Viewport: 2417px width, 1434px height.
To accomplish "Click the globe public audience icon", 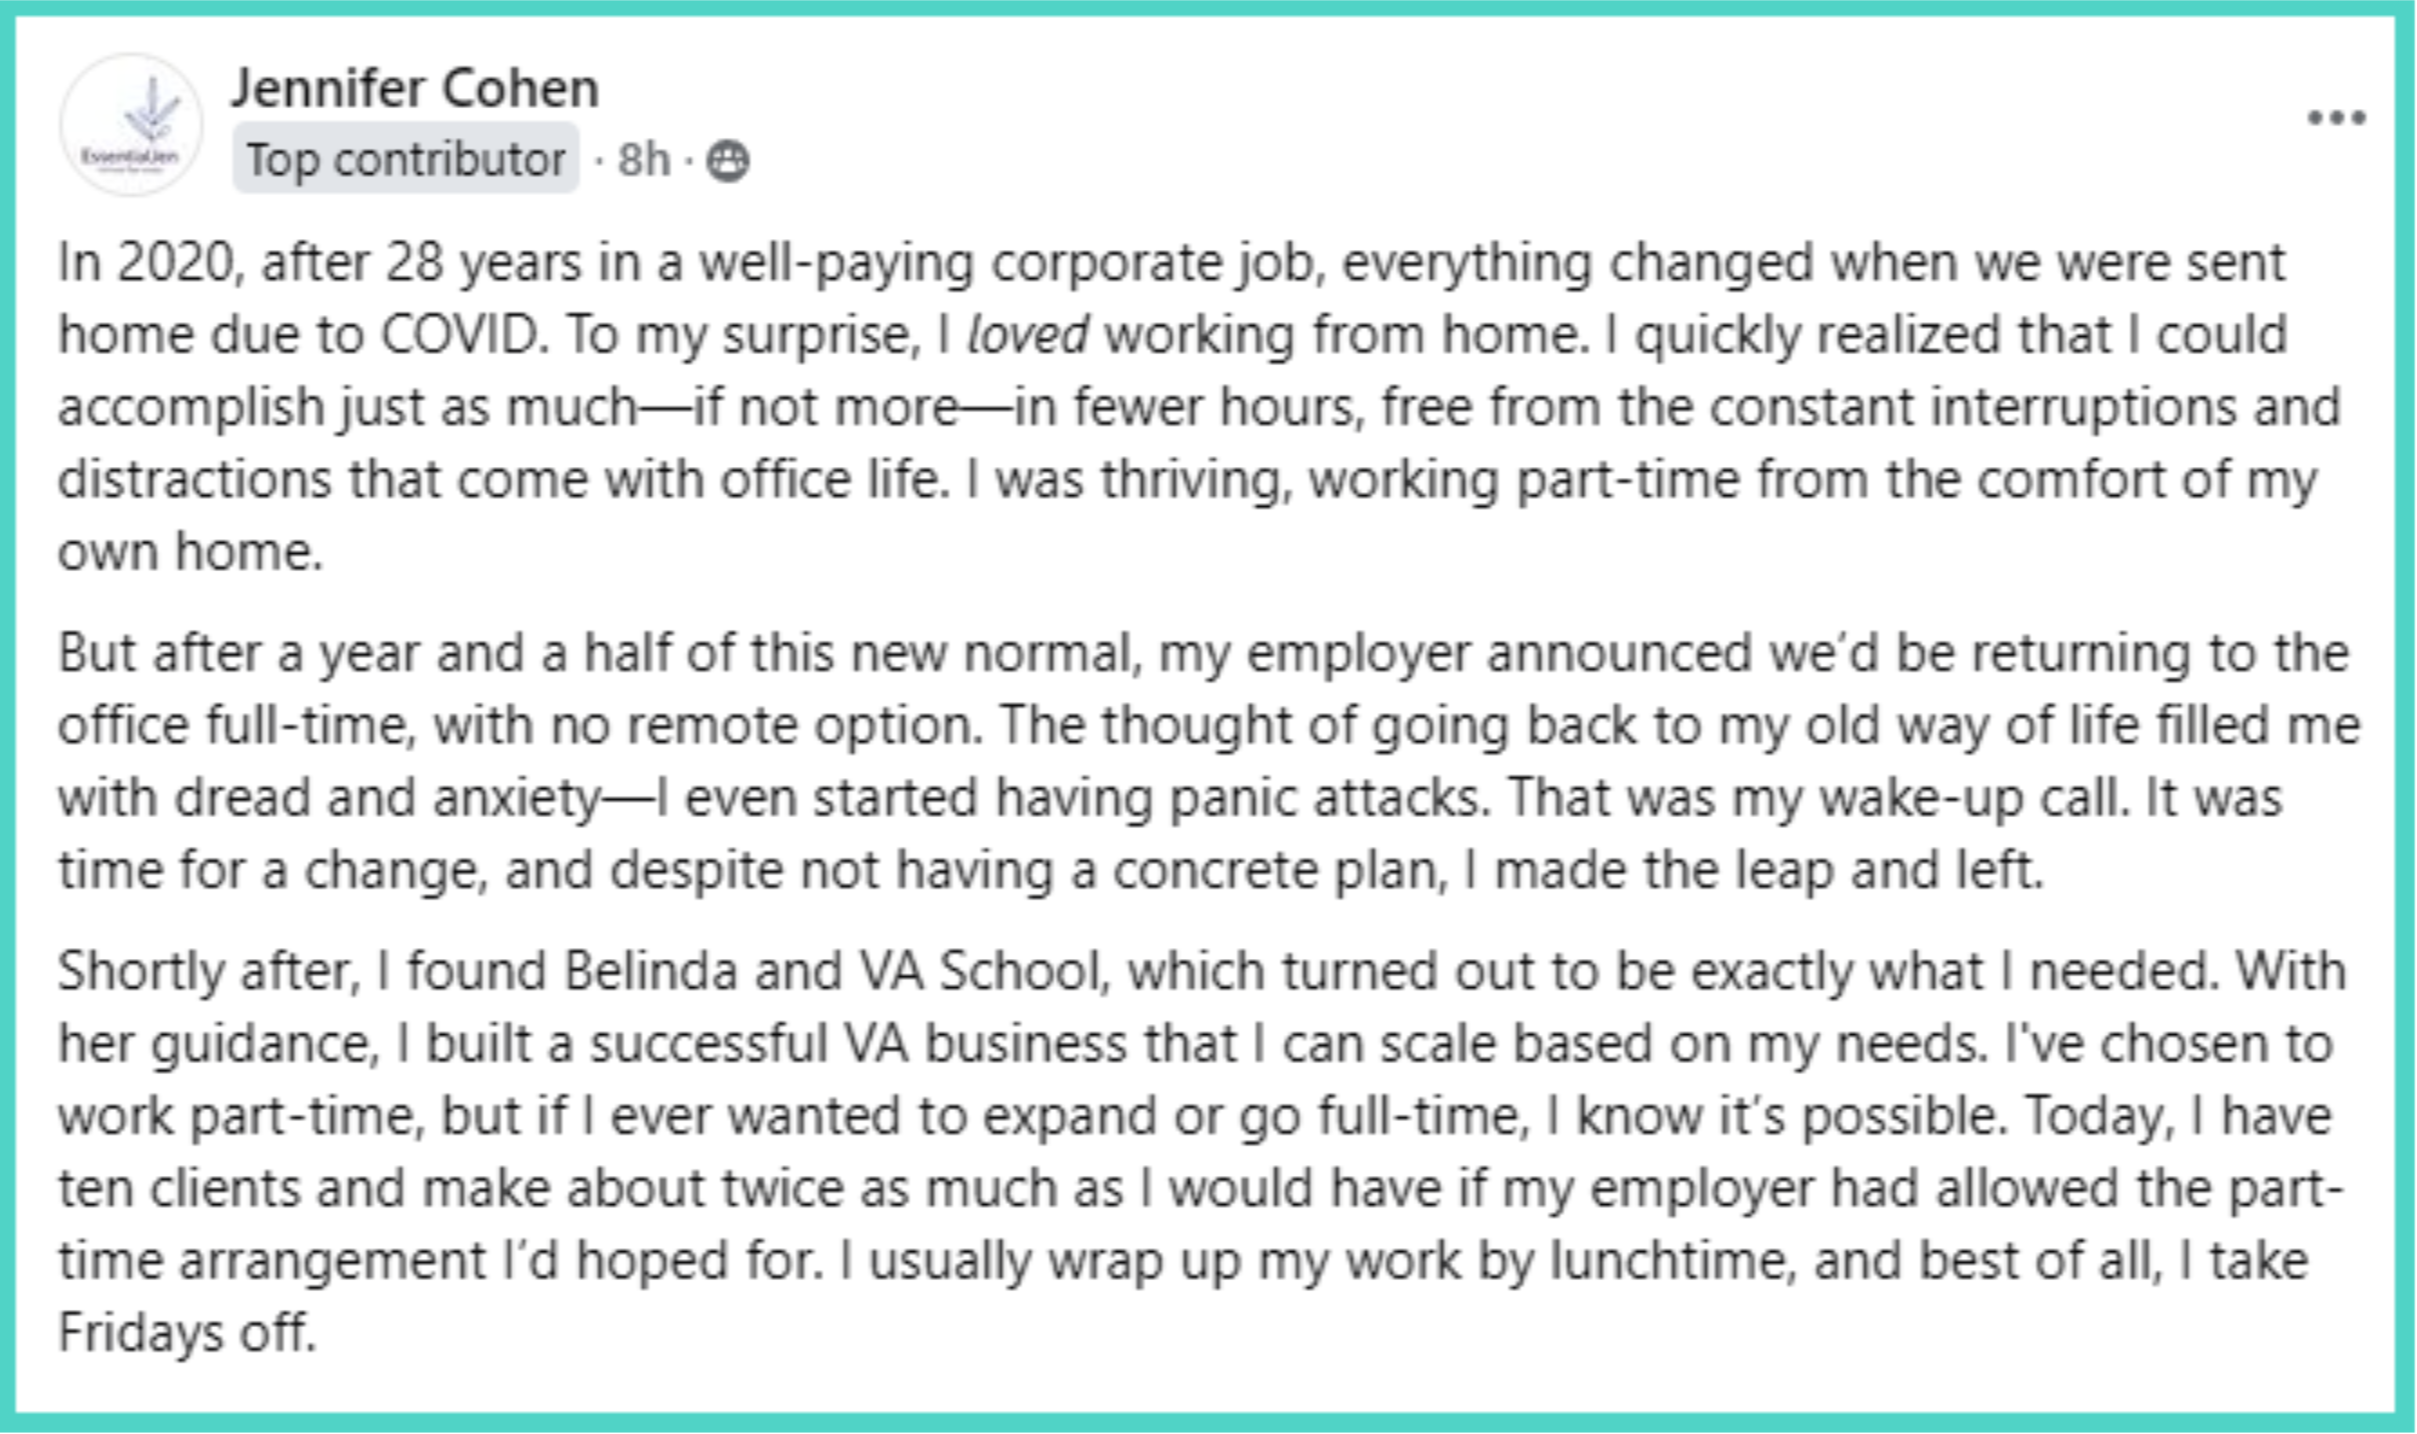I will pyautogui.click(x=727, y=160).
